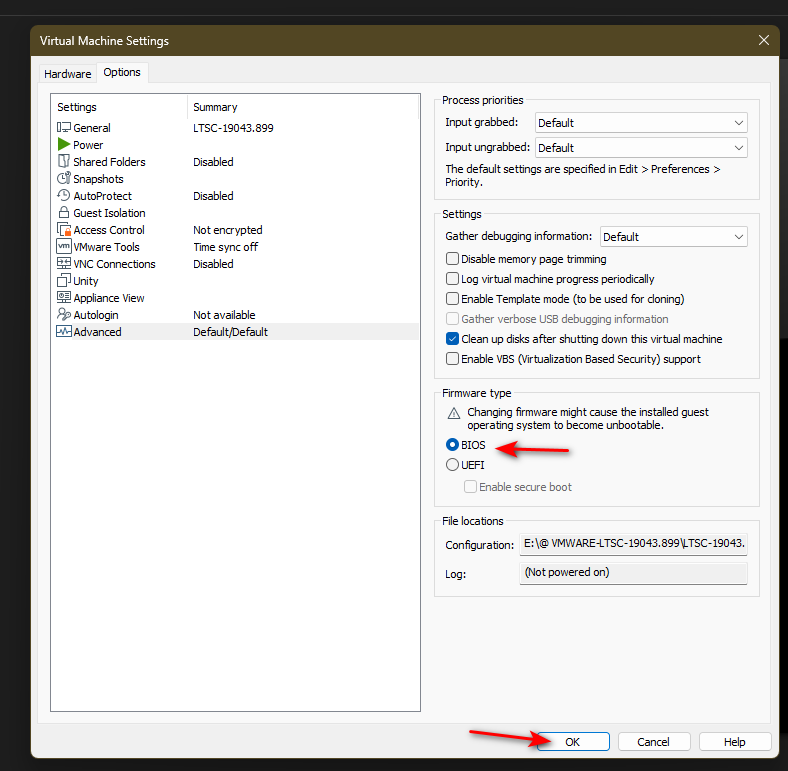
Task: Click the Snapshots clock icon
Action: (64, 178)
